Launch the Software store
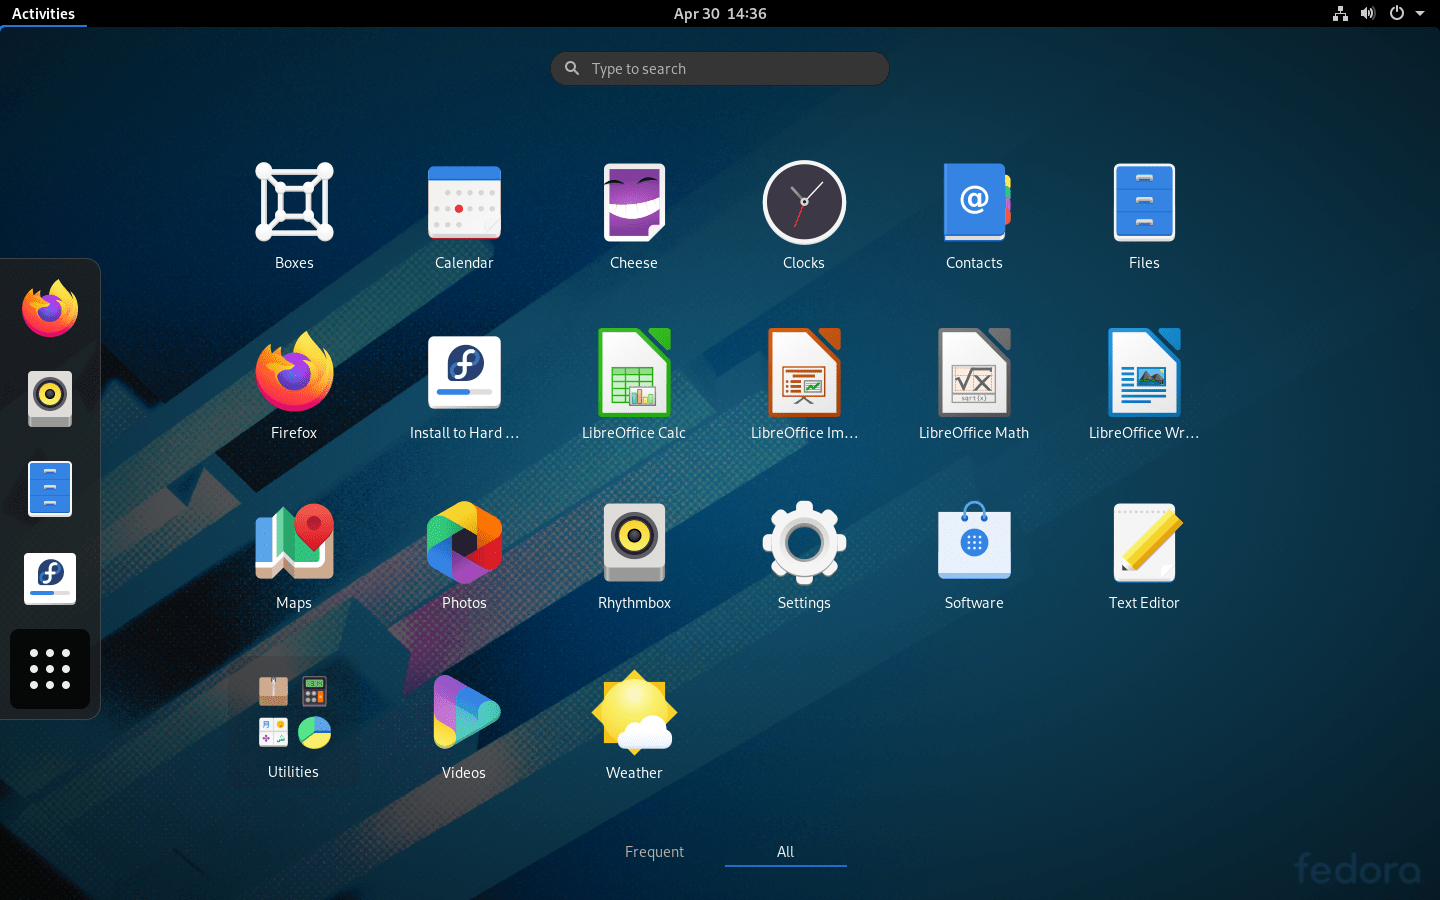The image size is (1440, 900). 974,541
